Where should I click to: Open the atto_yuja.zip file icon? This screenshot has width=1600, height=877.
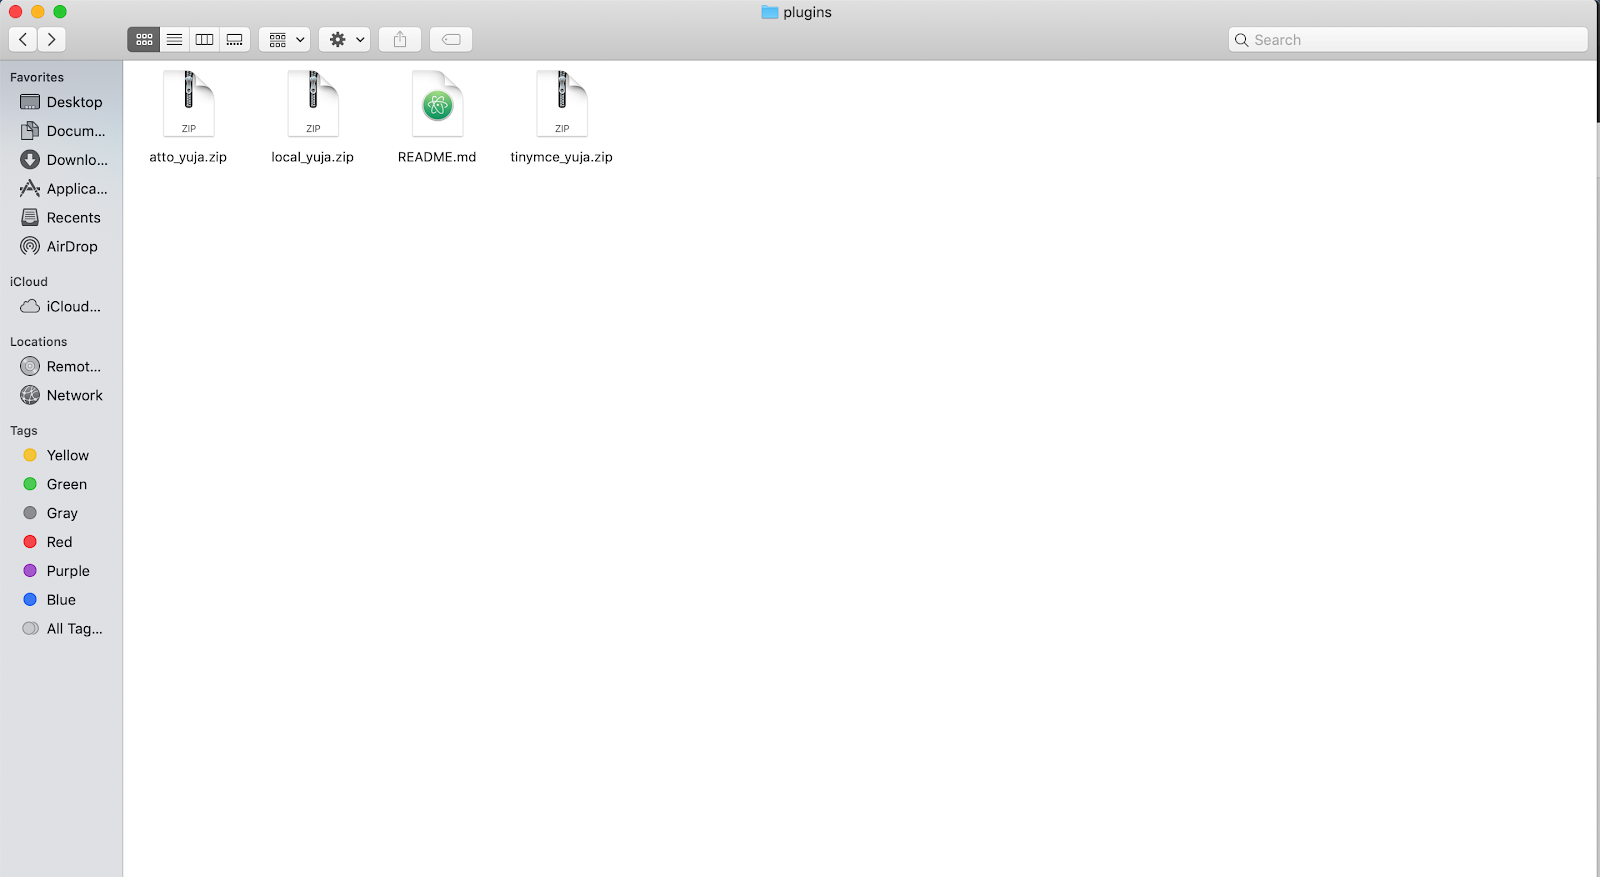188,104
